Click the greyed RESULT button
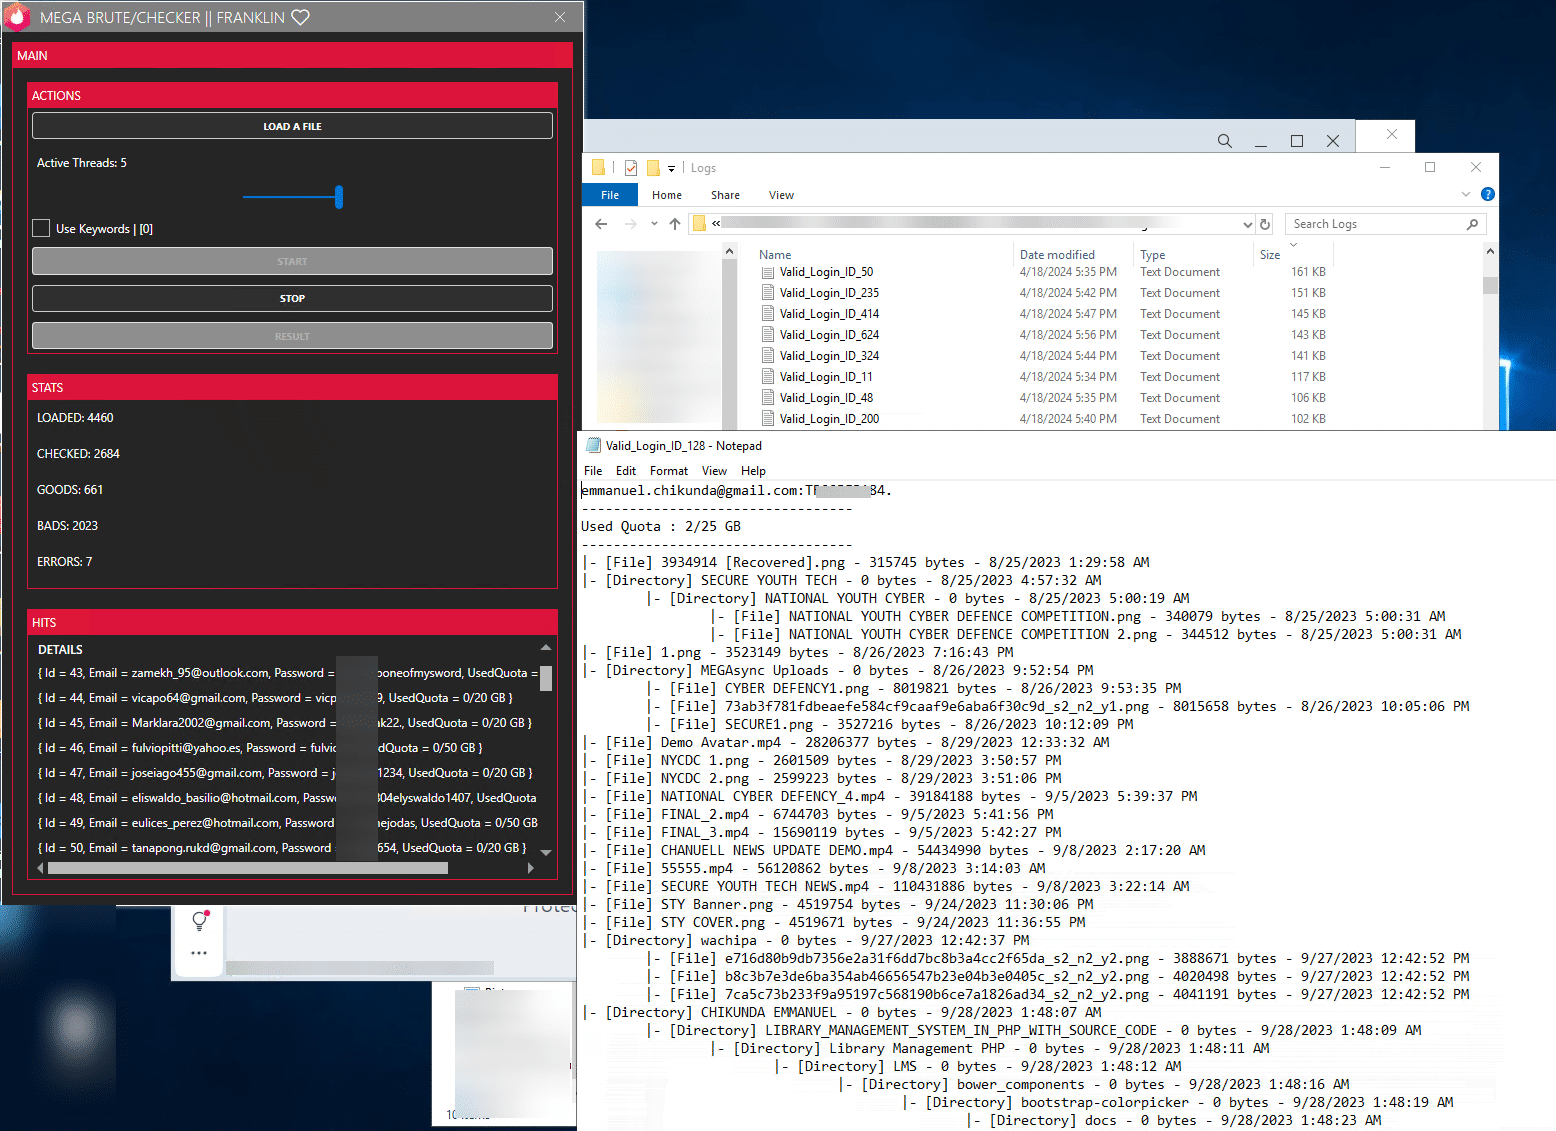The width and height of the screenshot is (1556, 1131). [x=292, y=336]
